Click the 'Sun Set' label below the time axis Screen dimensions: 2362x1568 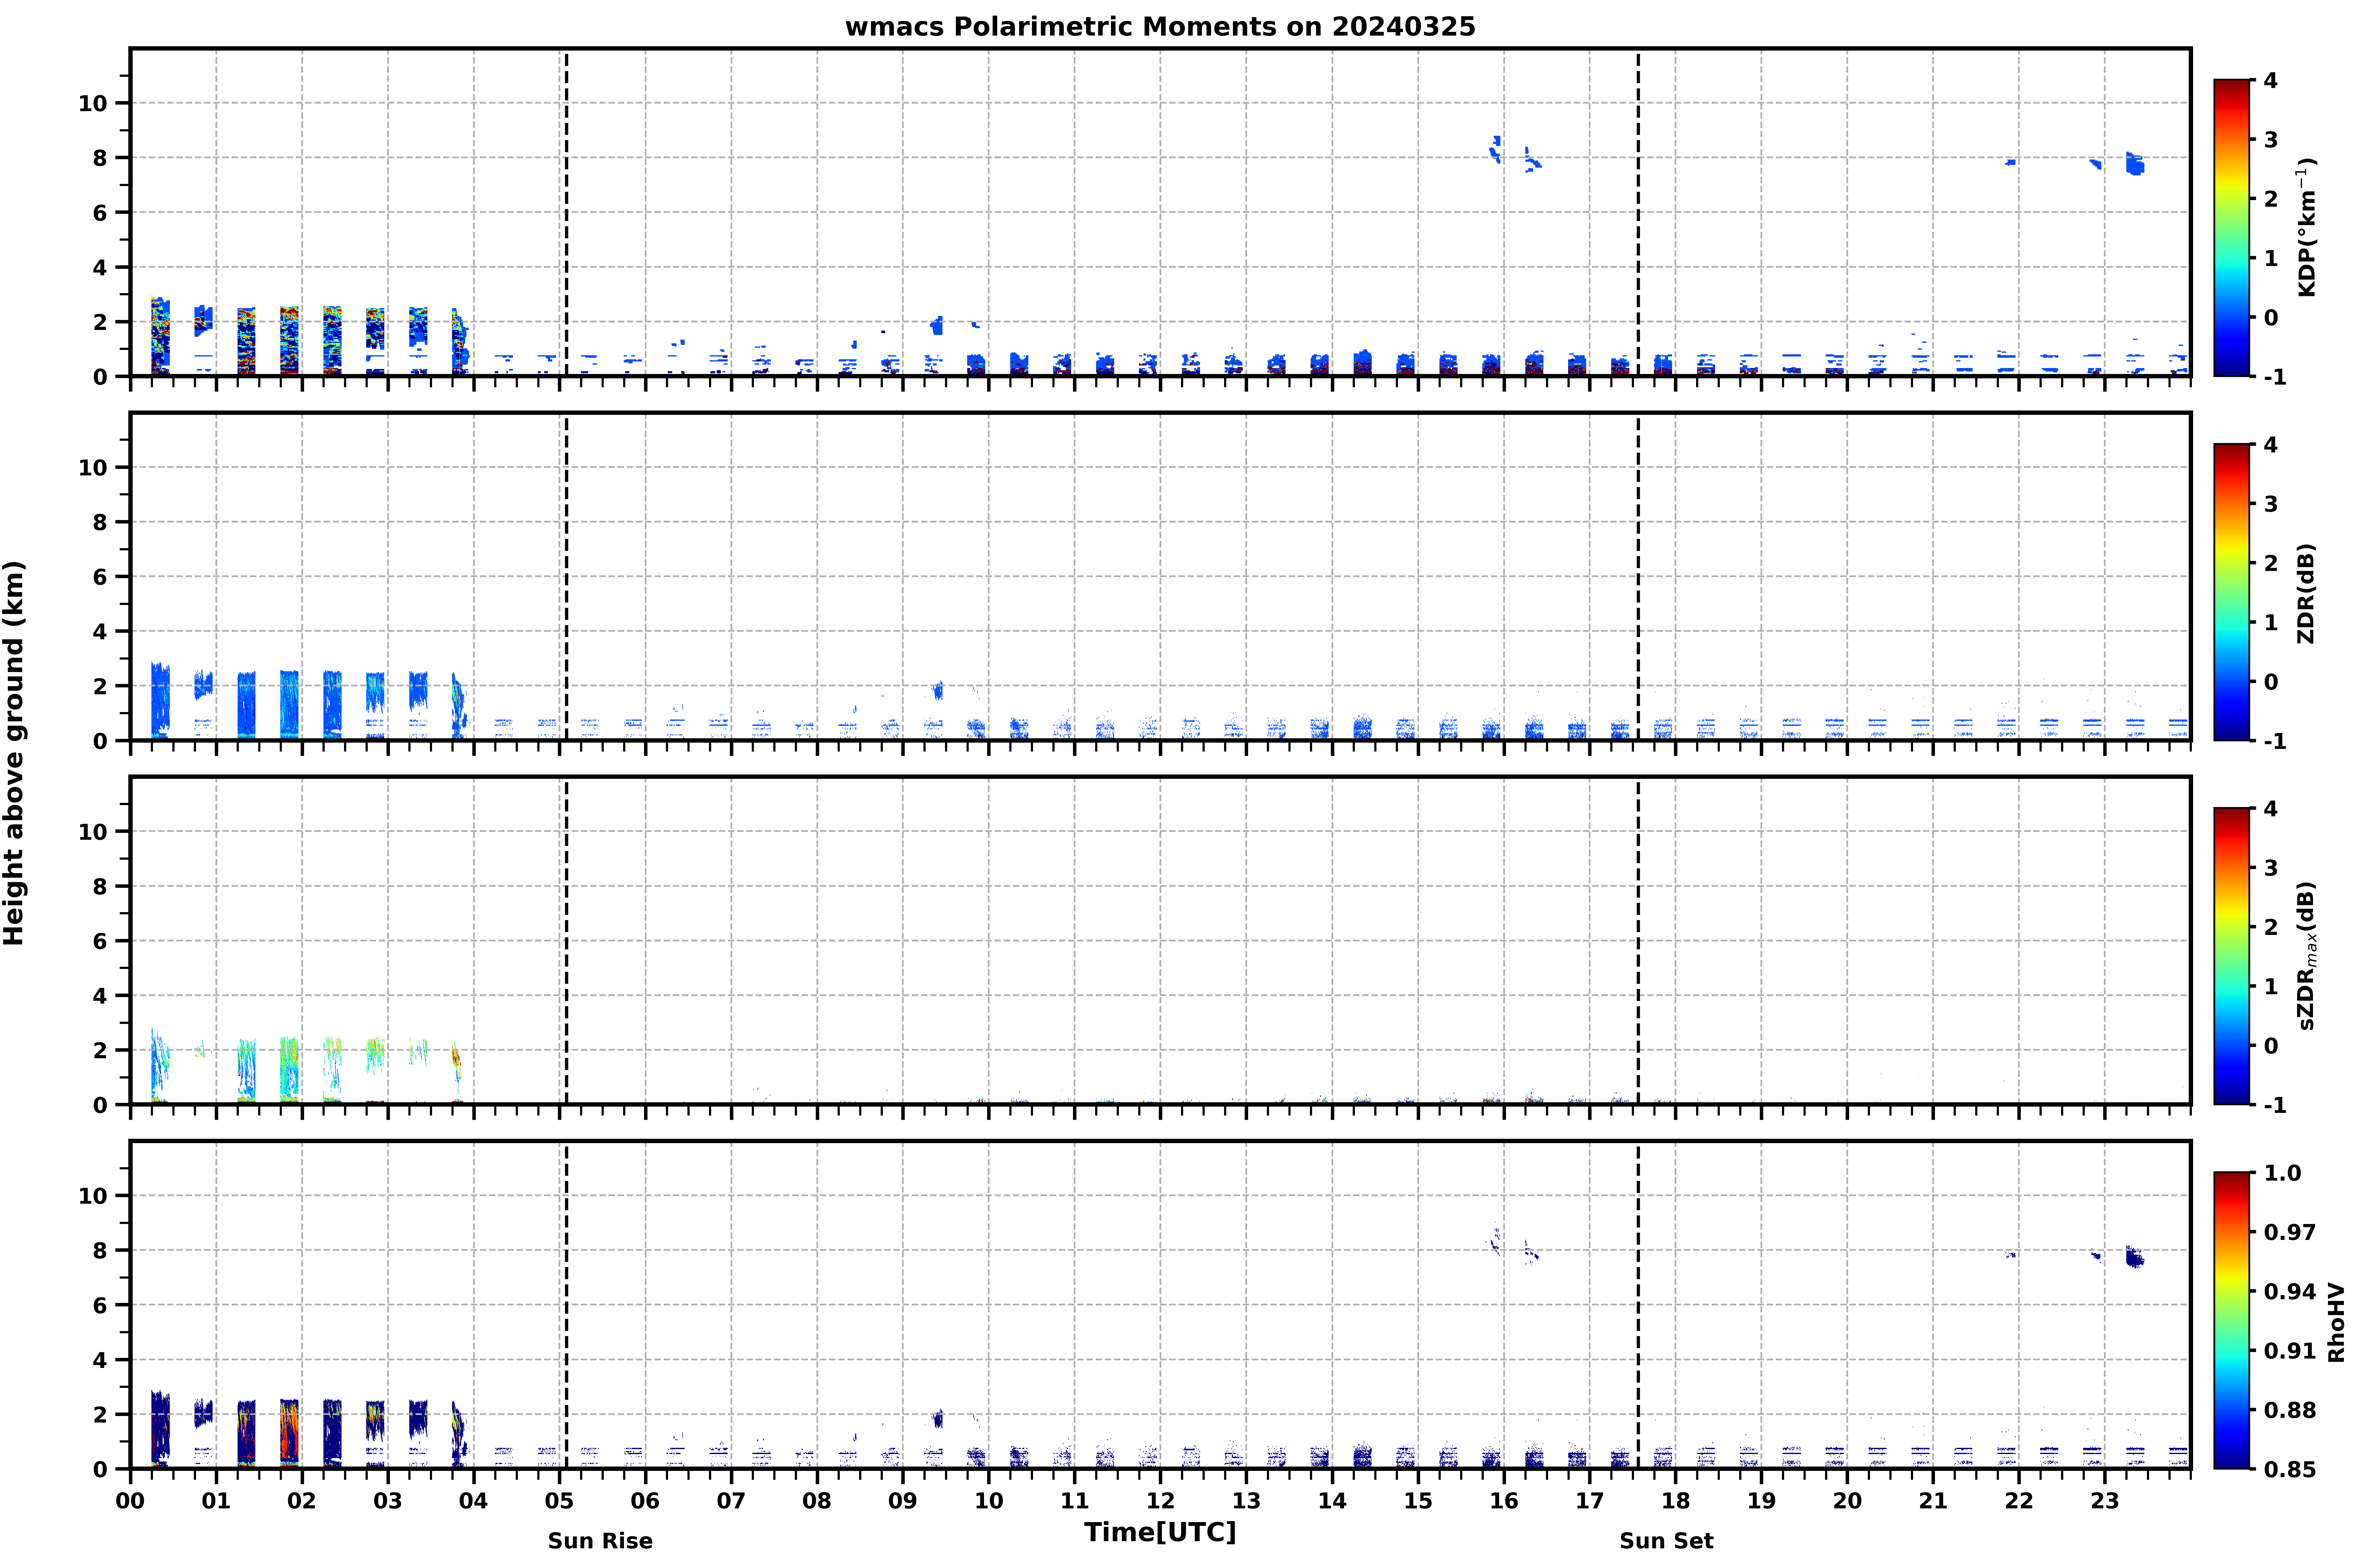[1666, 1541]
